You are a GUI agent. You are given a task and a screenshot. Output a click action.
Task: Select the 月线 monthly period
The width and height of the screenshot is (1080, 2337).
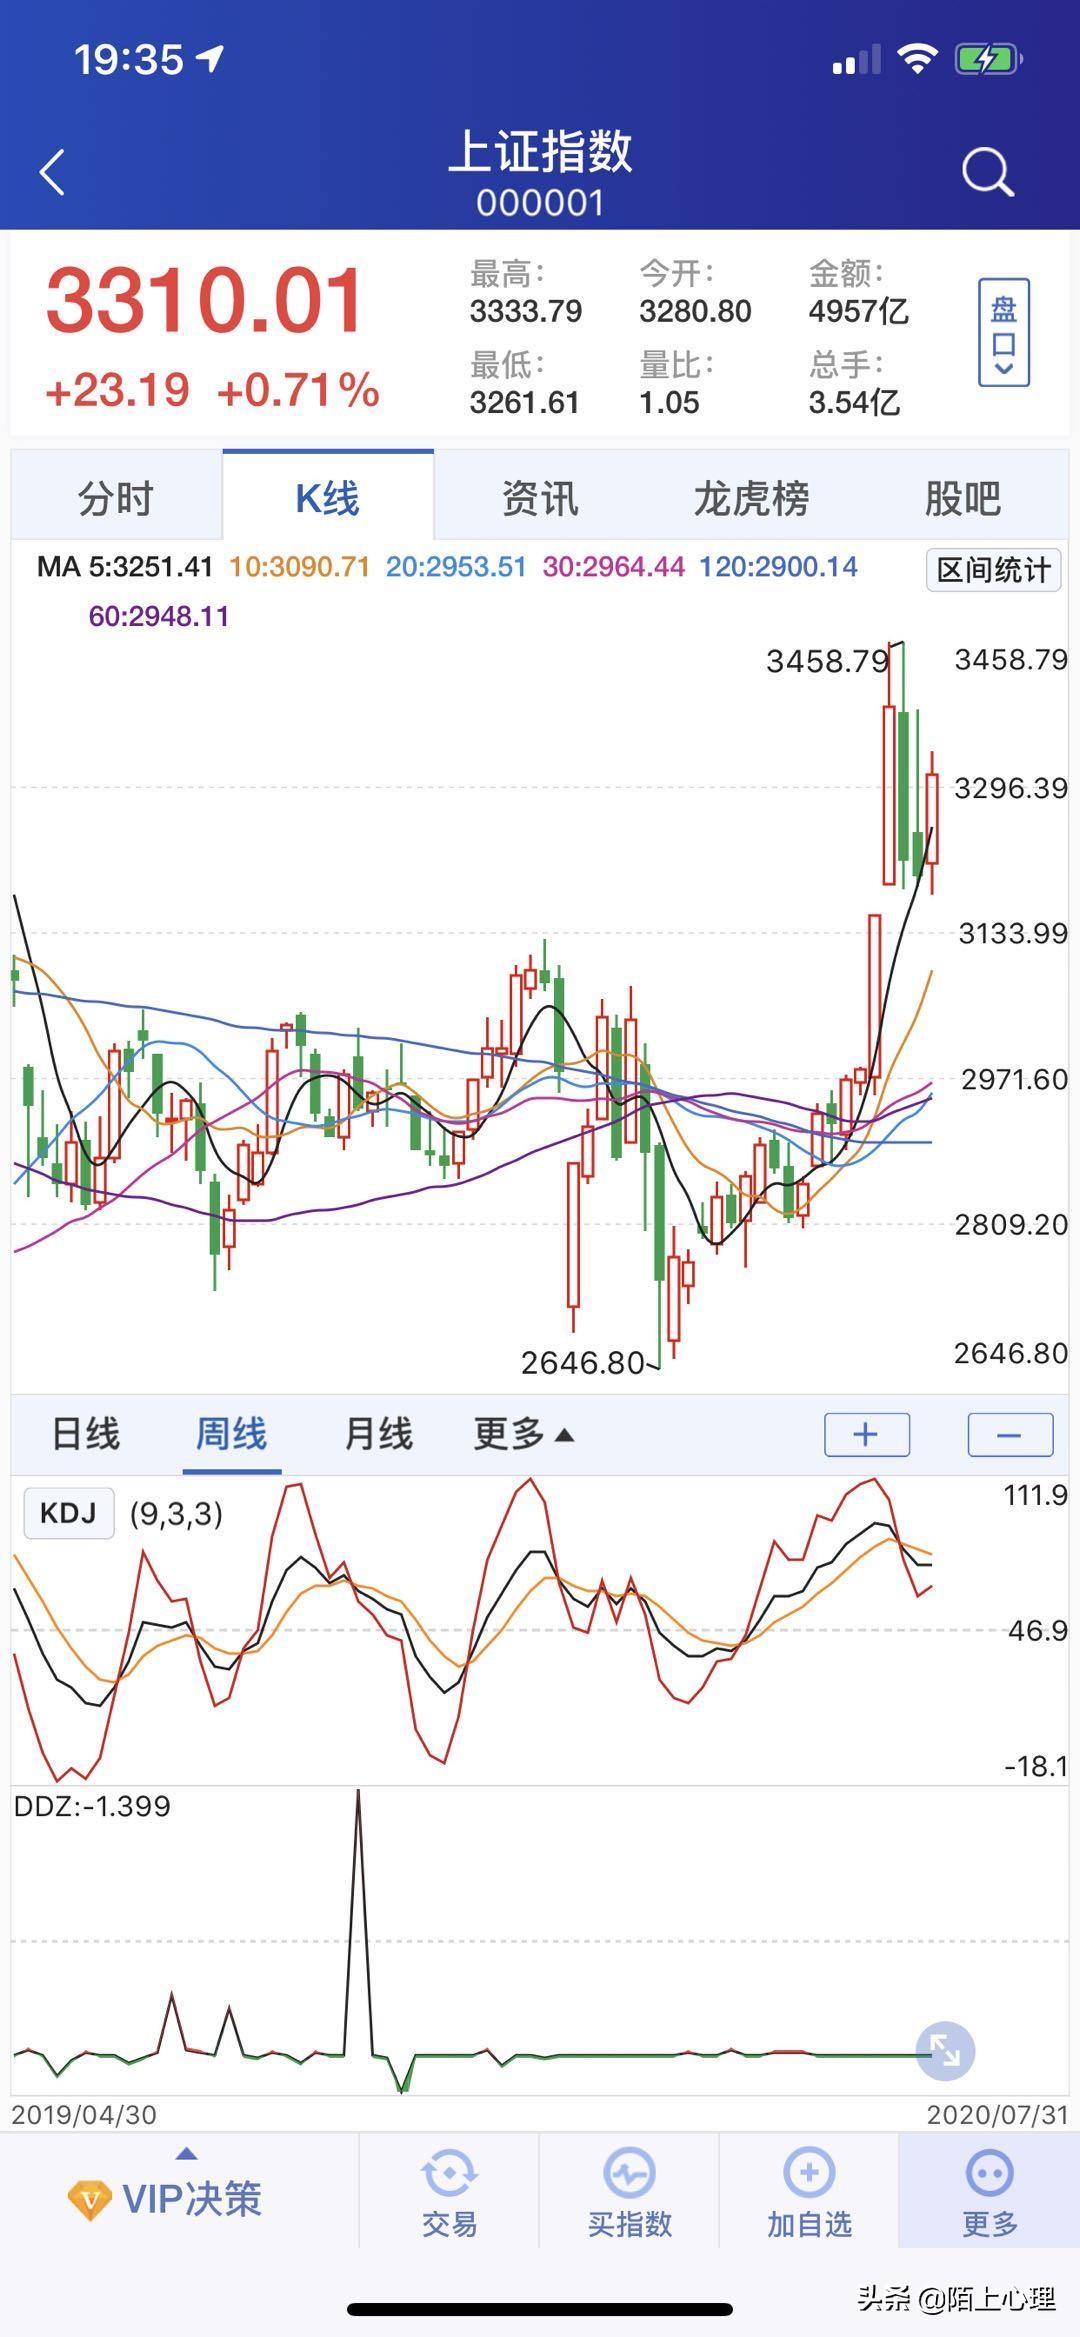(378, 1434)
